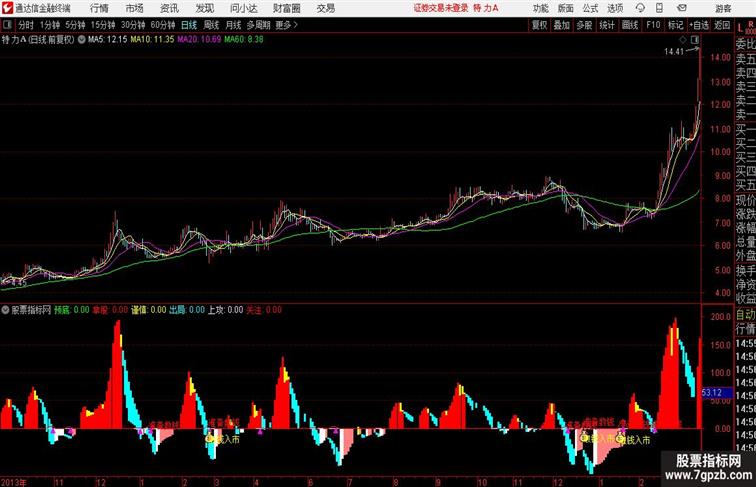
Task: Open the 功能 menu
Action: [x=540, y=8]
